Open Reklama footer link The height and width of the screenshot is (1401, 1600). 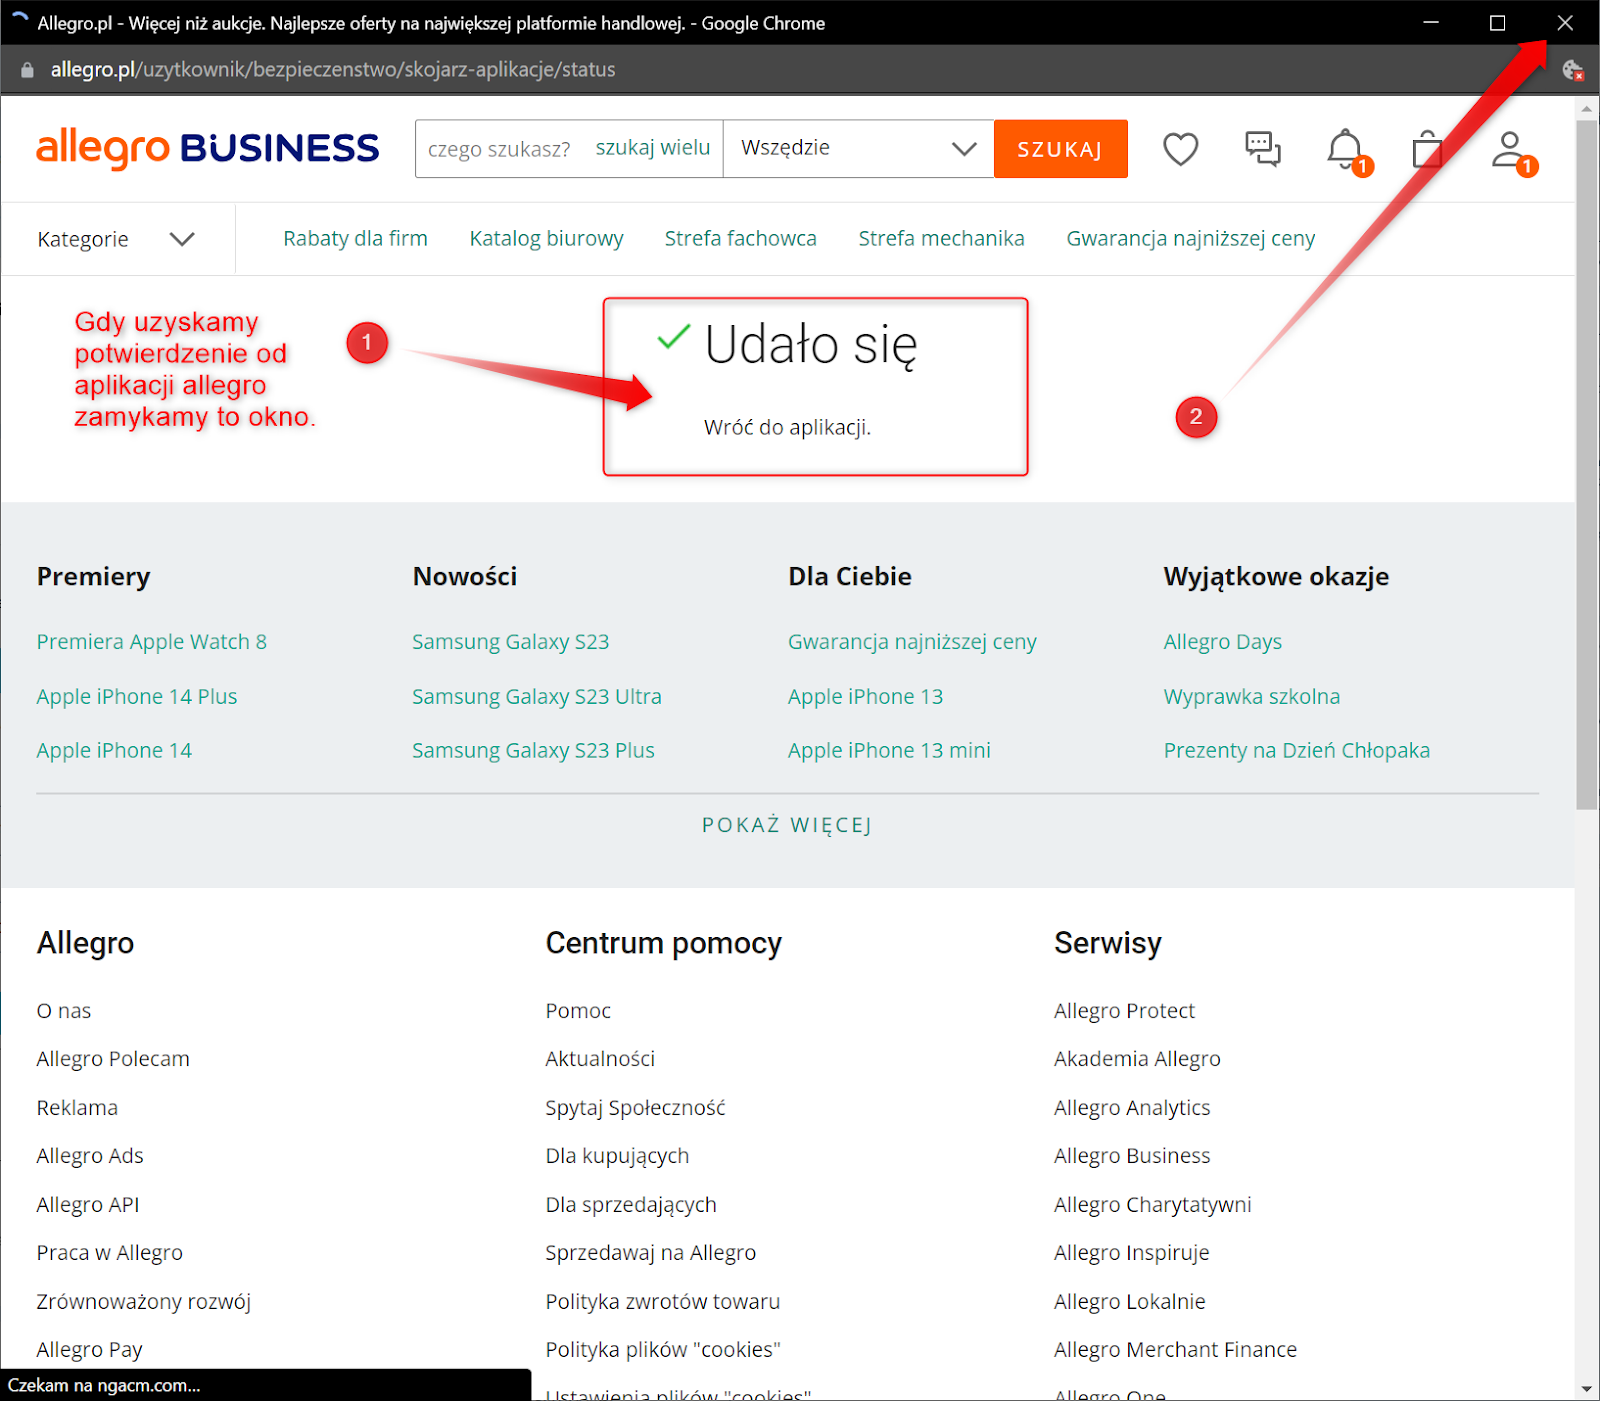pyautogui.click(x=77, y=1108)
